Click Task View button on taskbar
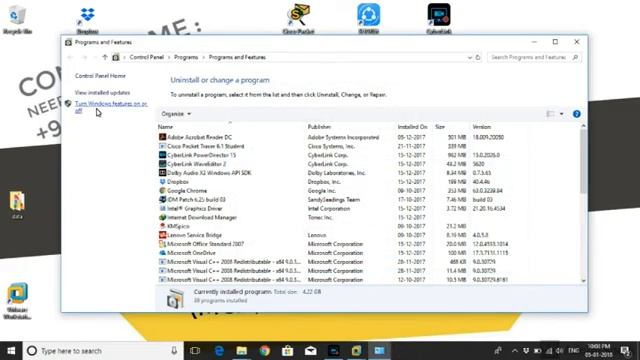 [195, 351]
